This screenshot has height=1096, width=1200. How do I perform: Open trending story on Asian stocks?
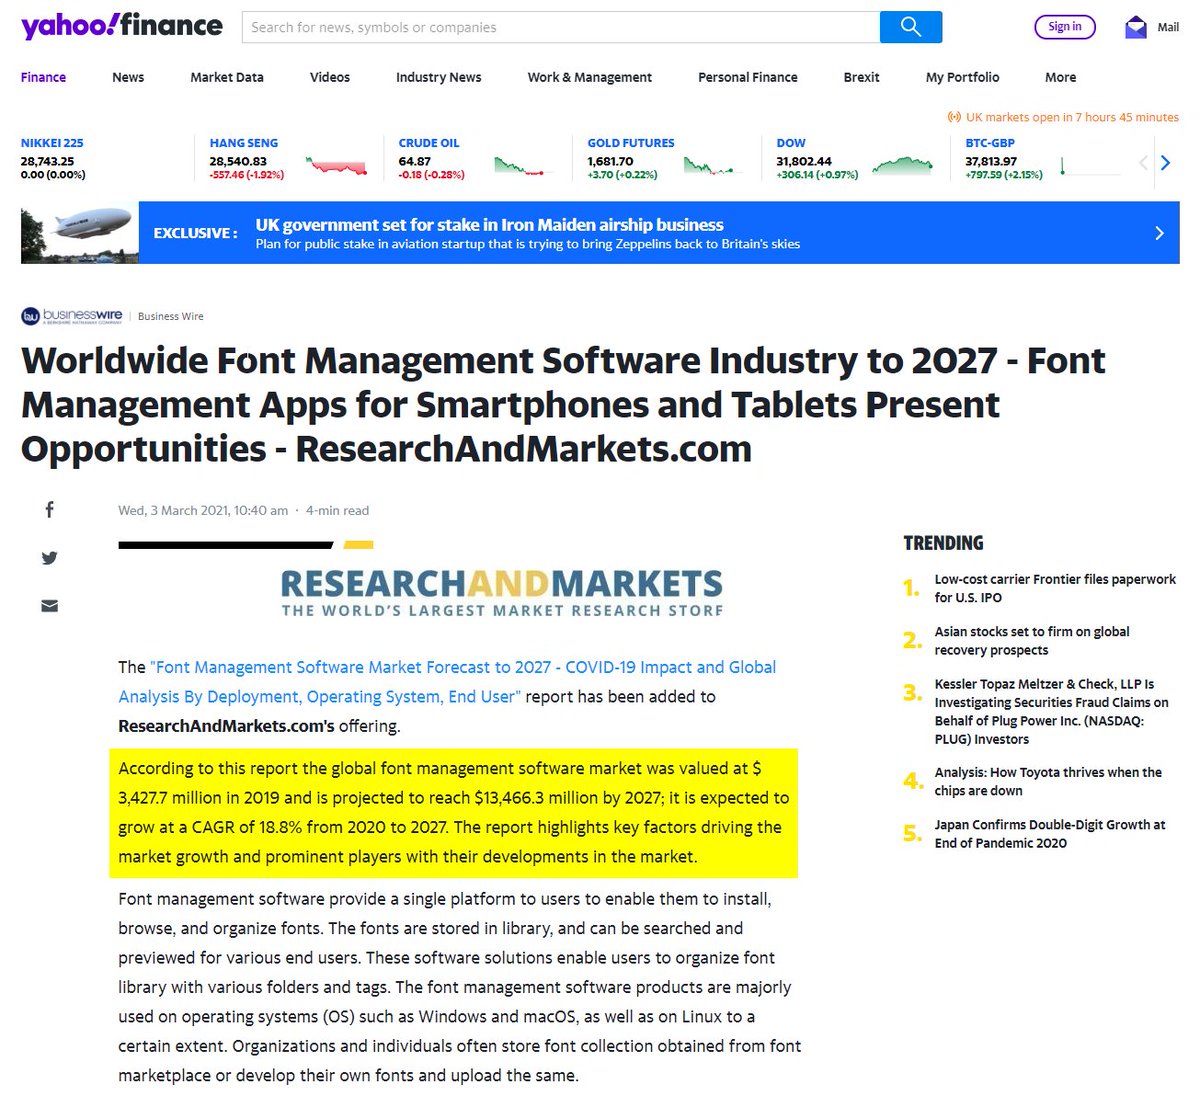(x=1032, y=641)
